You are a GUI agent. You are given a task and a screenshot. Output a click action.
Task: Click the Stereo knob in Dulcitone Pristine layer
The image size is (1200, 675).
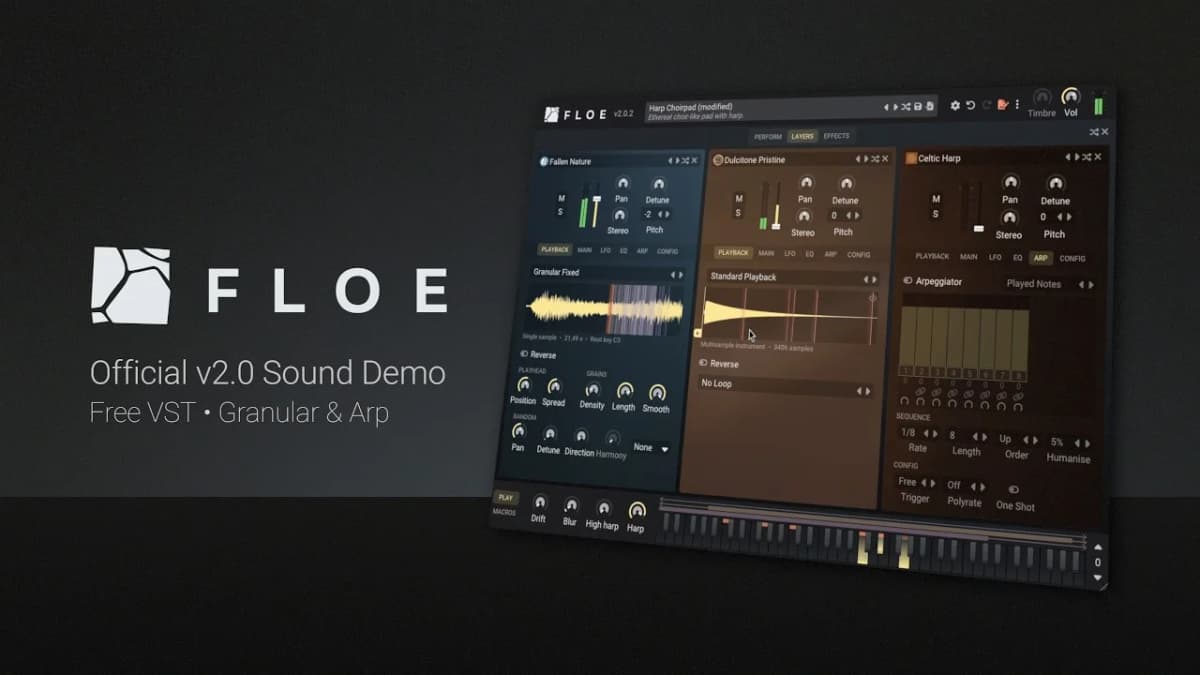pos(804,217)
